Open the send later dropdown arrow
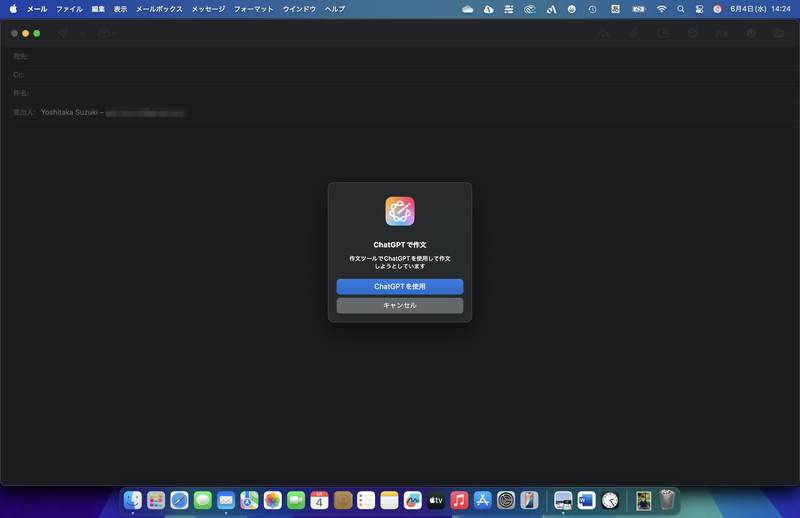800x518 pixels. (x=83, y=33)
